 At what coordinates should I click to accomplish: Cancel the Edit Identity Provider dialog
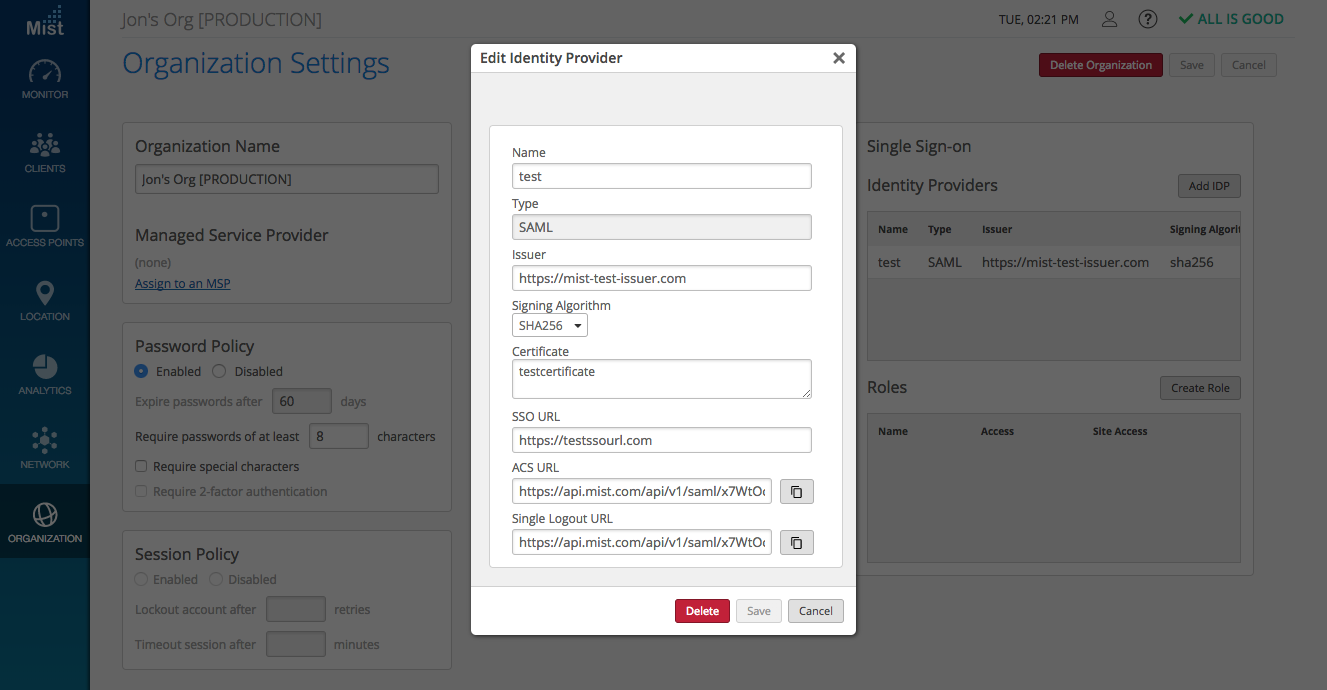(x=815, y=611)
